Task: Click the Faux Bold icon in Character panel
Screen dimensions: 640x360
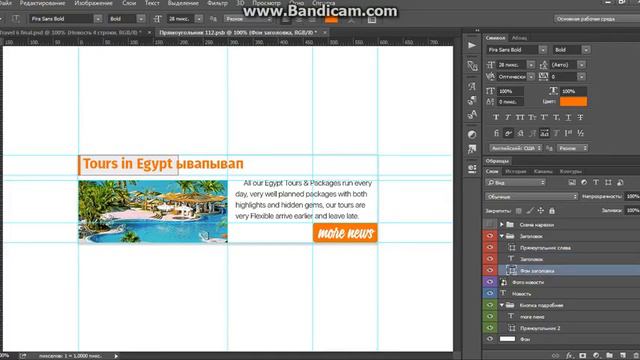Action: [x=496, y=117]
